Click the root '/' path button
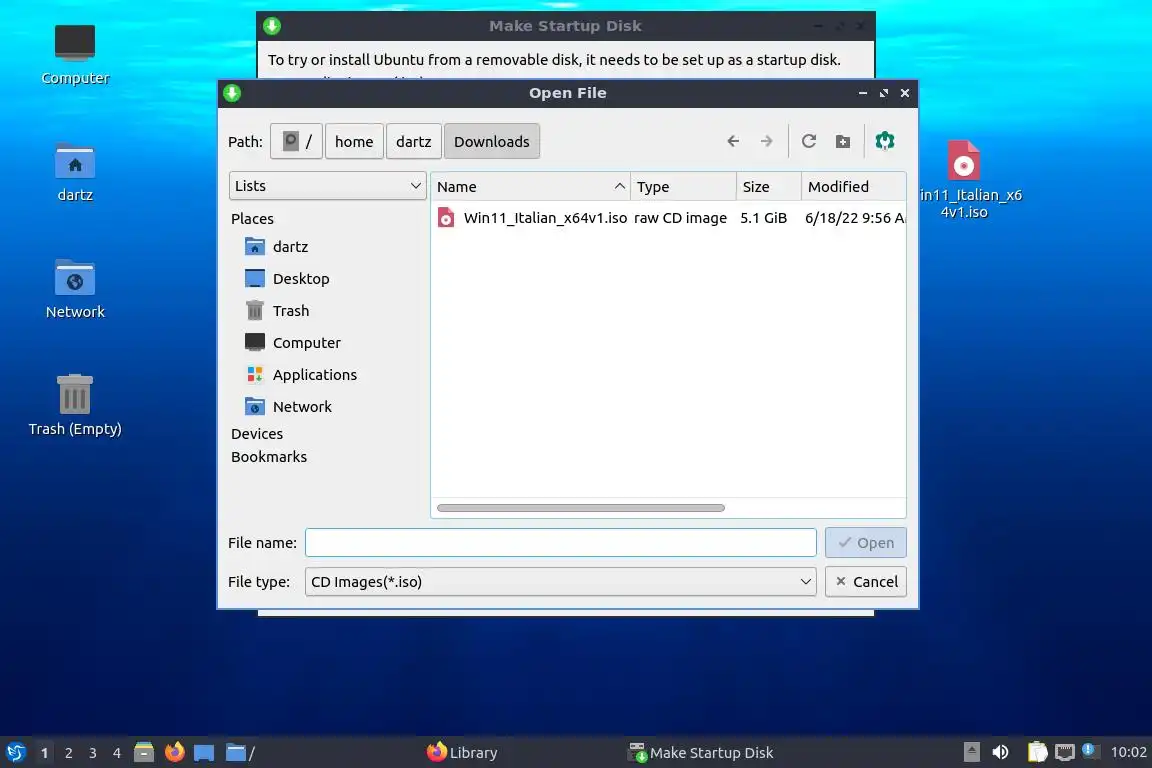Image resolution: width=1152 pixels, height=768 pixels. (x=296, y=141)
